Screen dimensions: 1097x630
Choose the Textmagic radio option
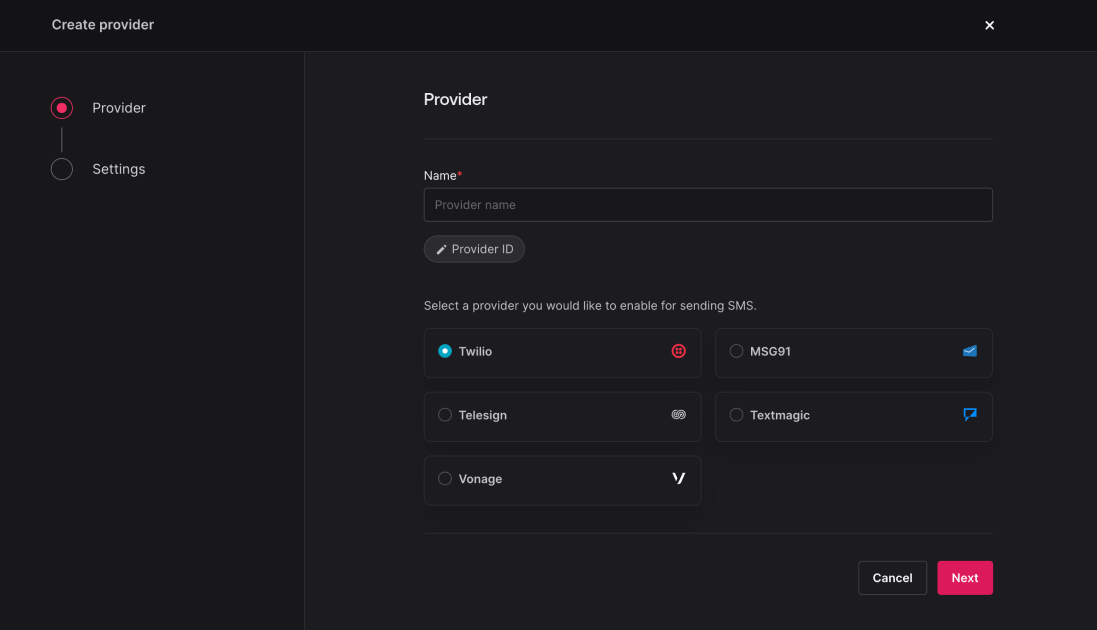point(736,415)
